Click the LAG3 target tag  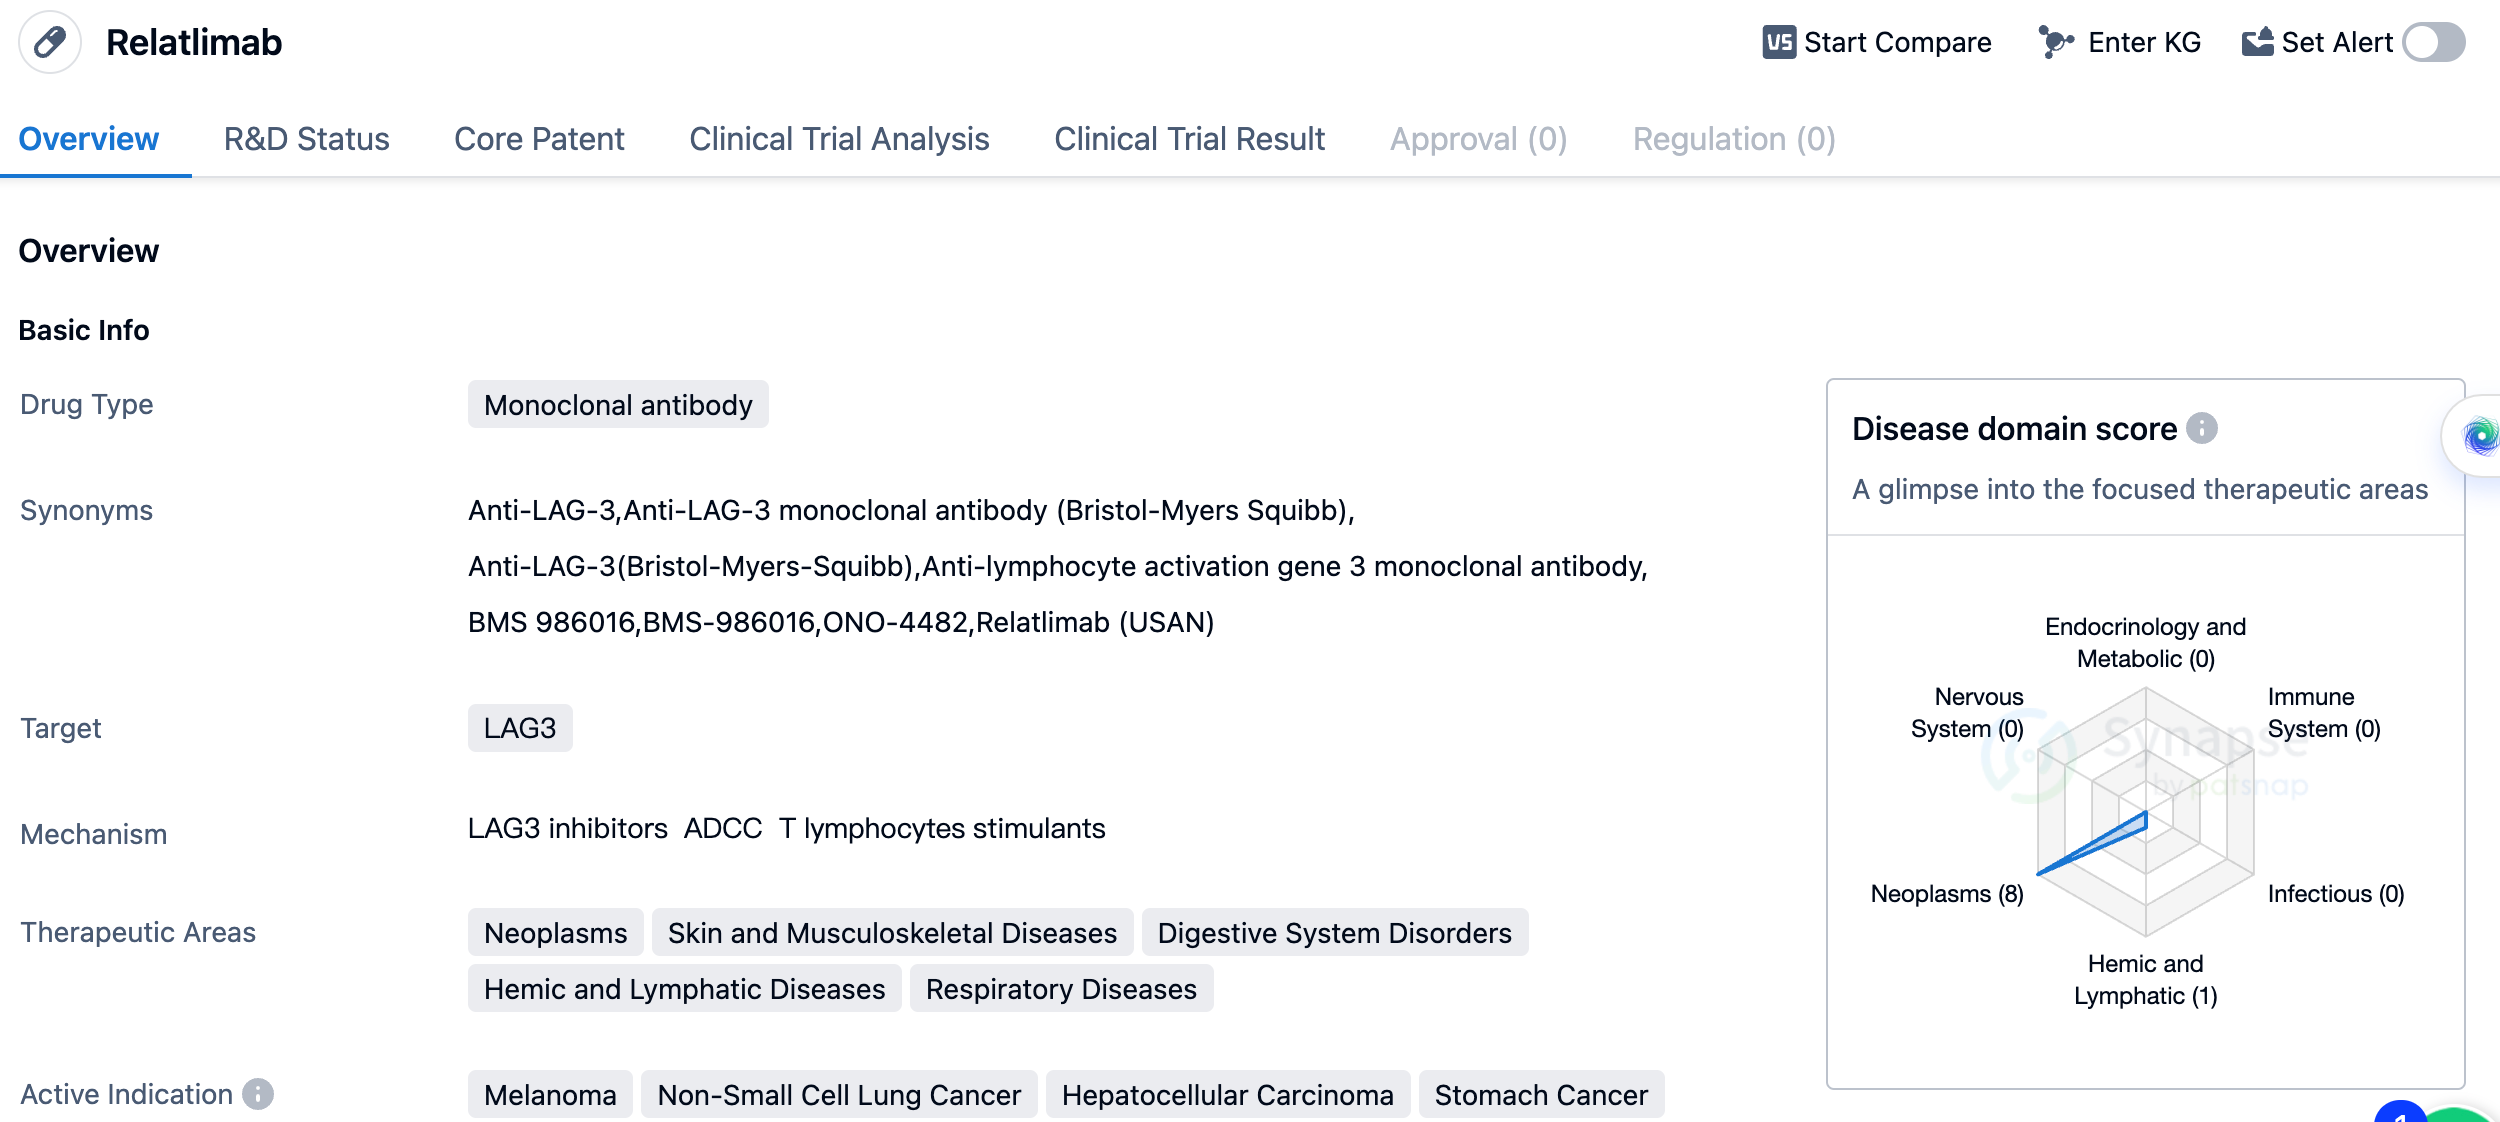(x=519, y=728)
